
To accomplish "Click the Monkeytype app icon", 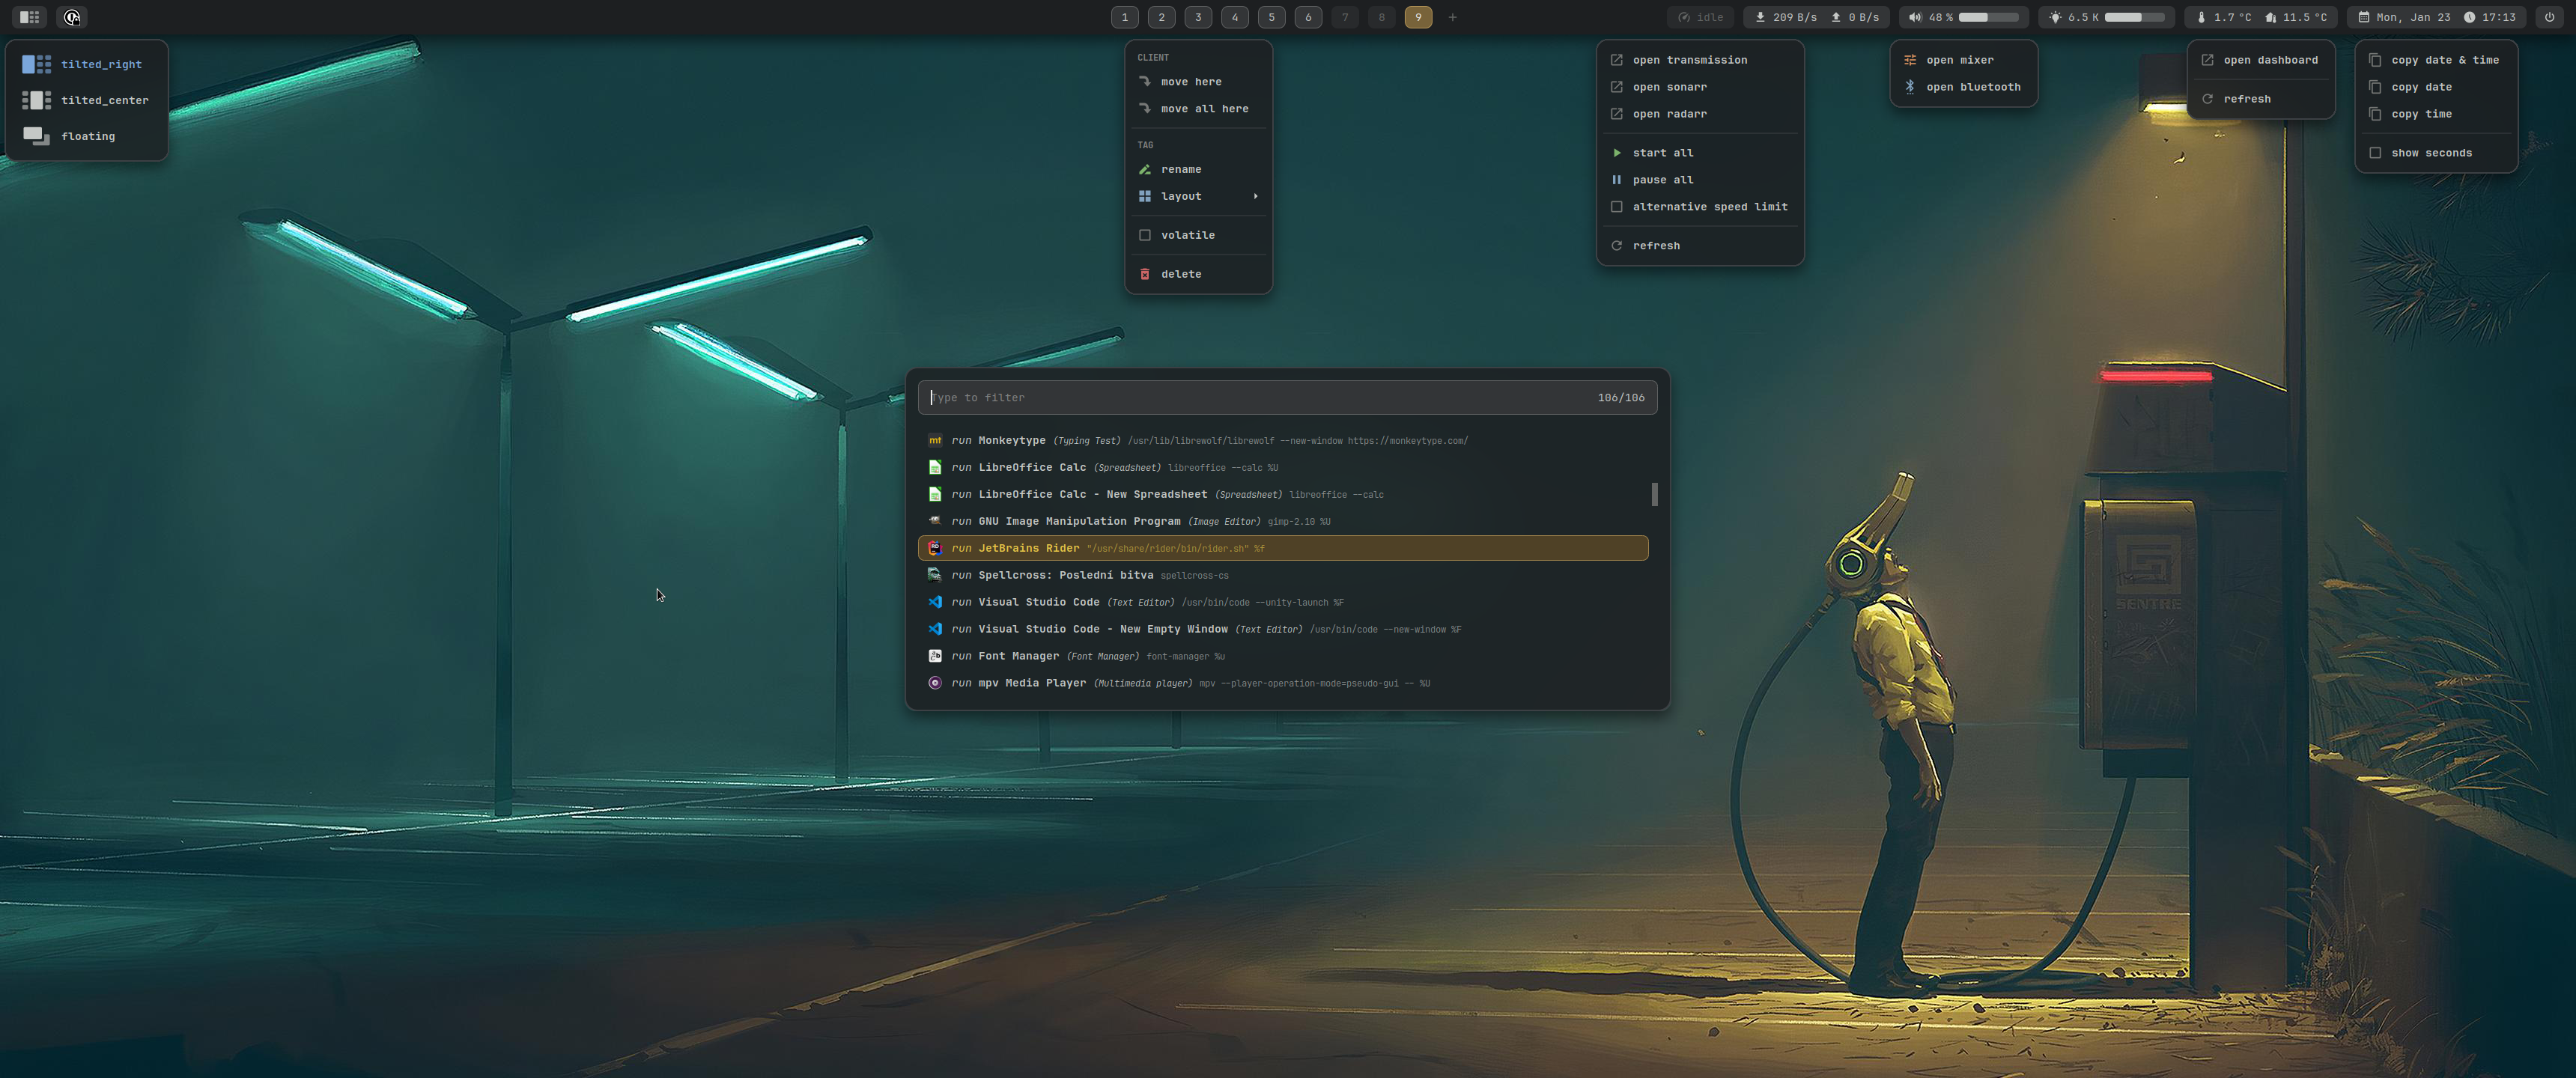I will coord(935,440).
